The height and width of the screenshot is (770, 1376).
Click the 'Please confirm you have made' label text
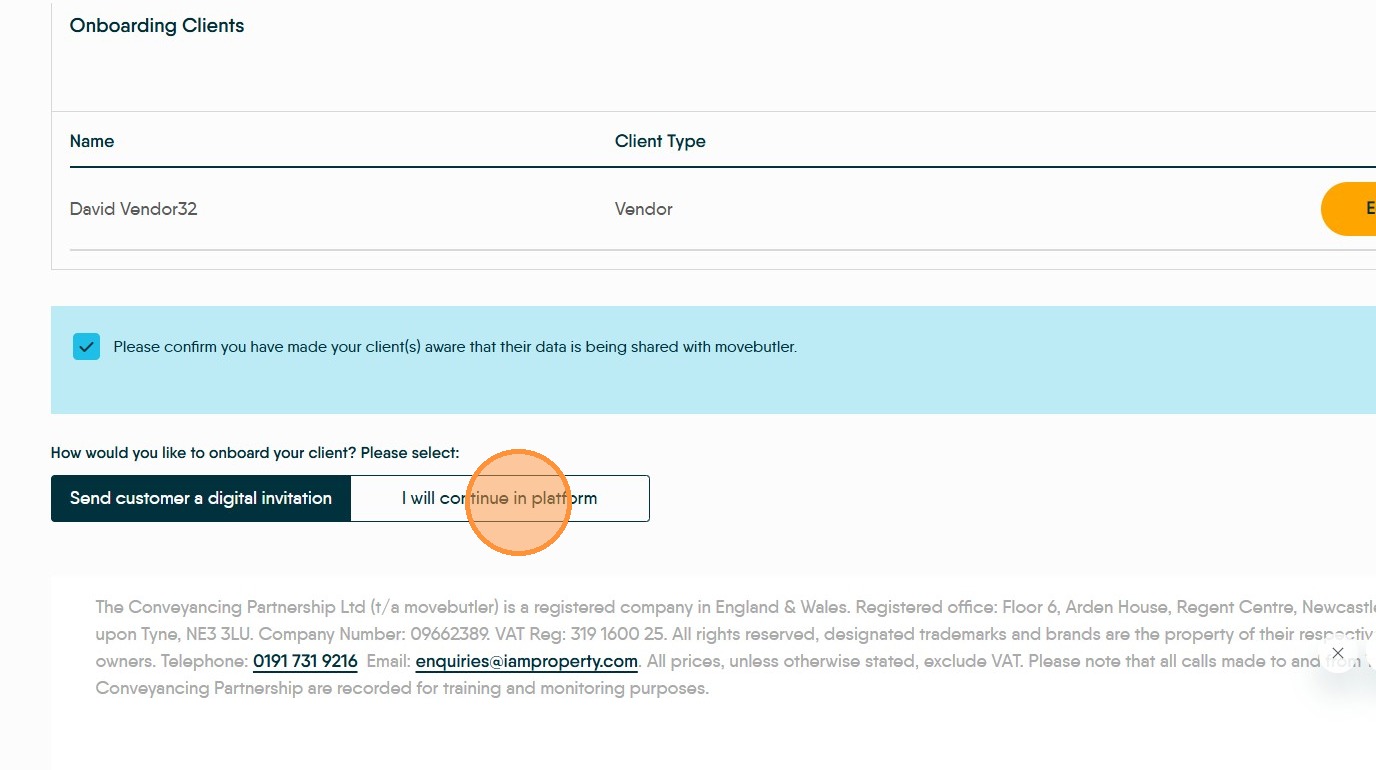(455, 347)
